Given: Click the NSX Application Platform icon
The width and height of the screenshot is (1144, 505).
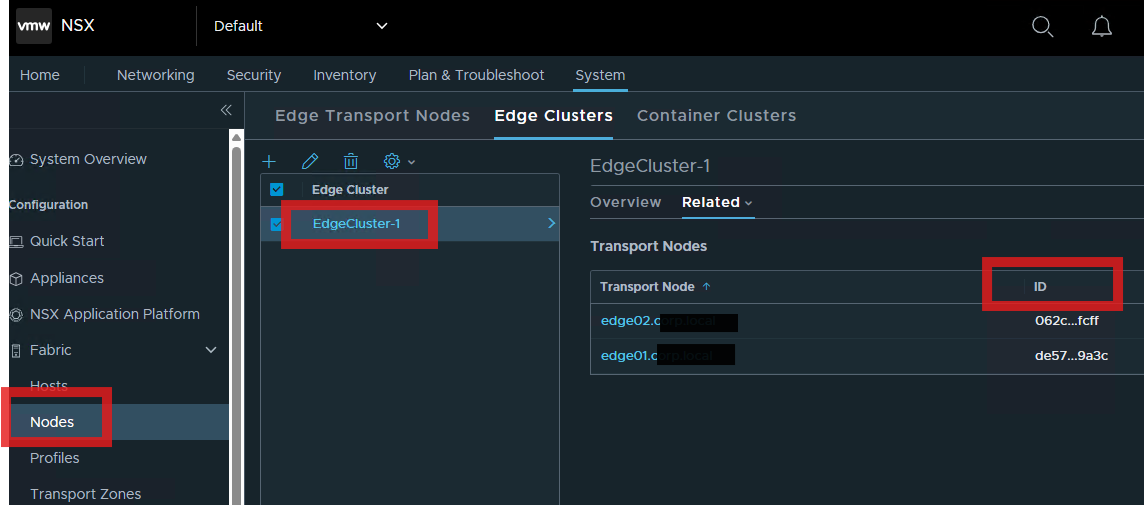Looking at the screenshot, I should (16, 315).
